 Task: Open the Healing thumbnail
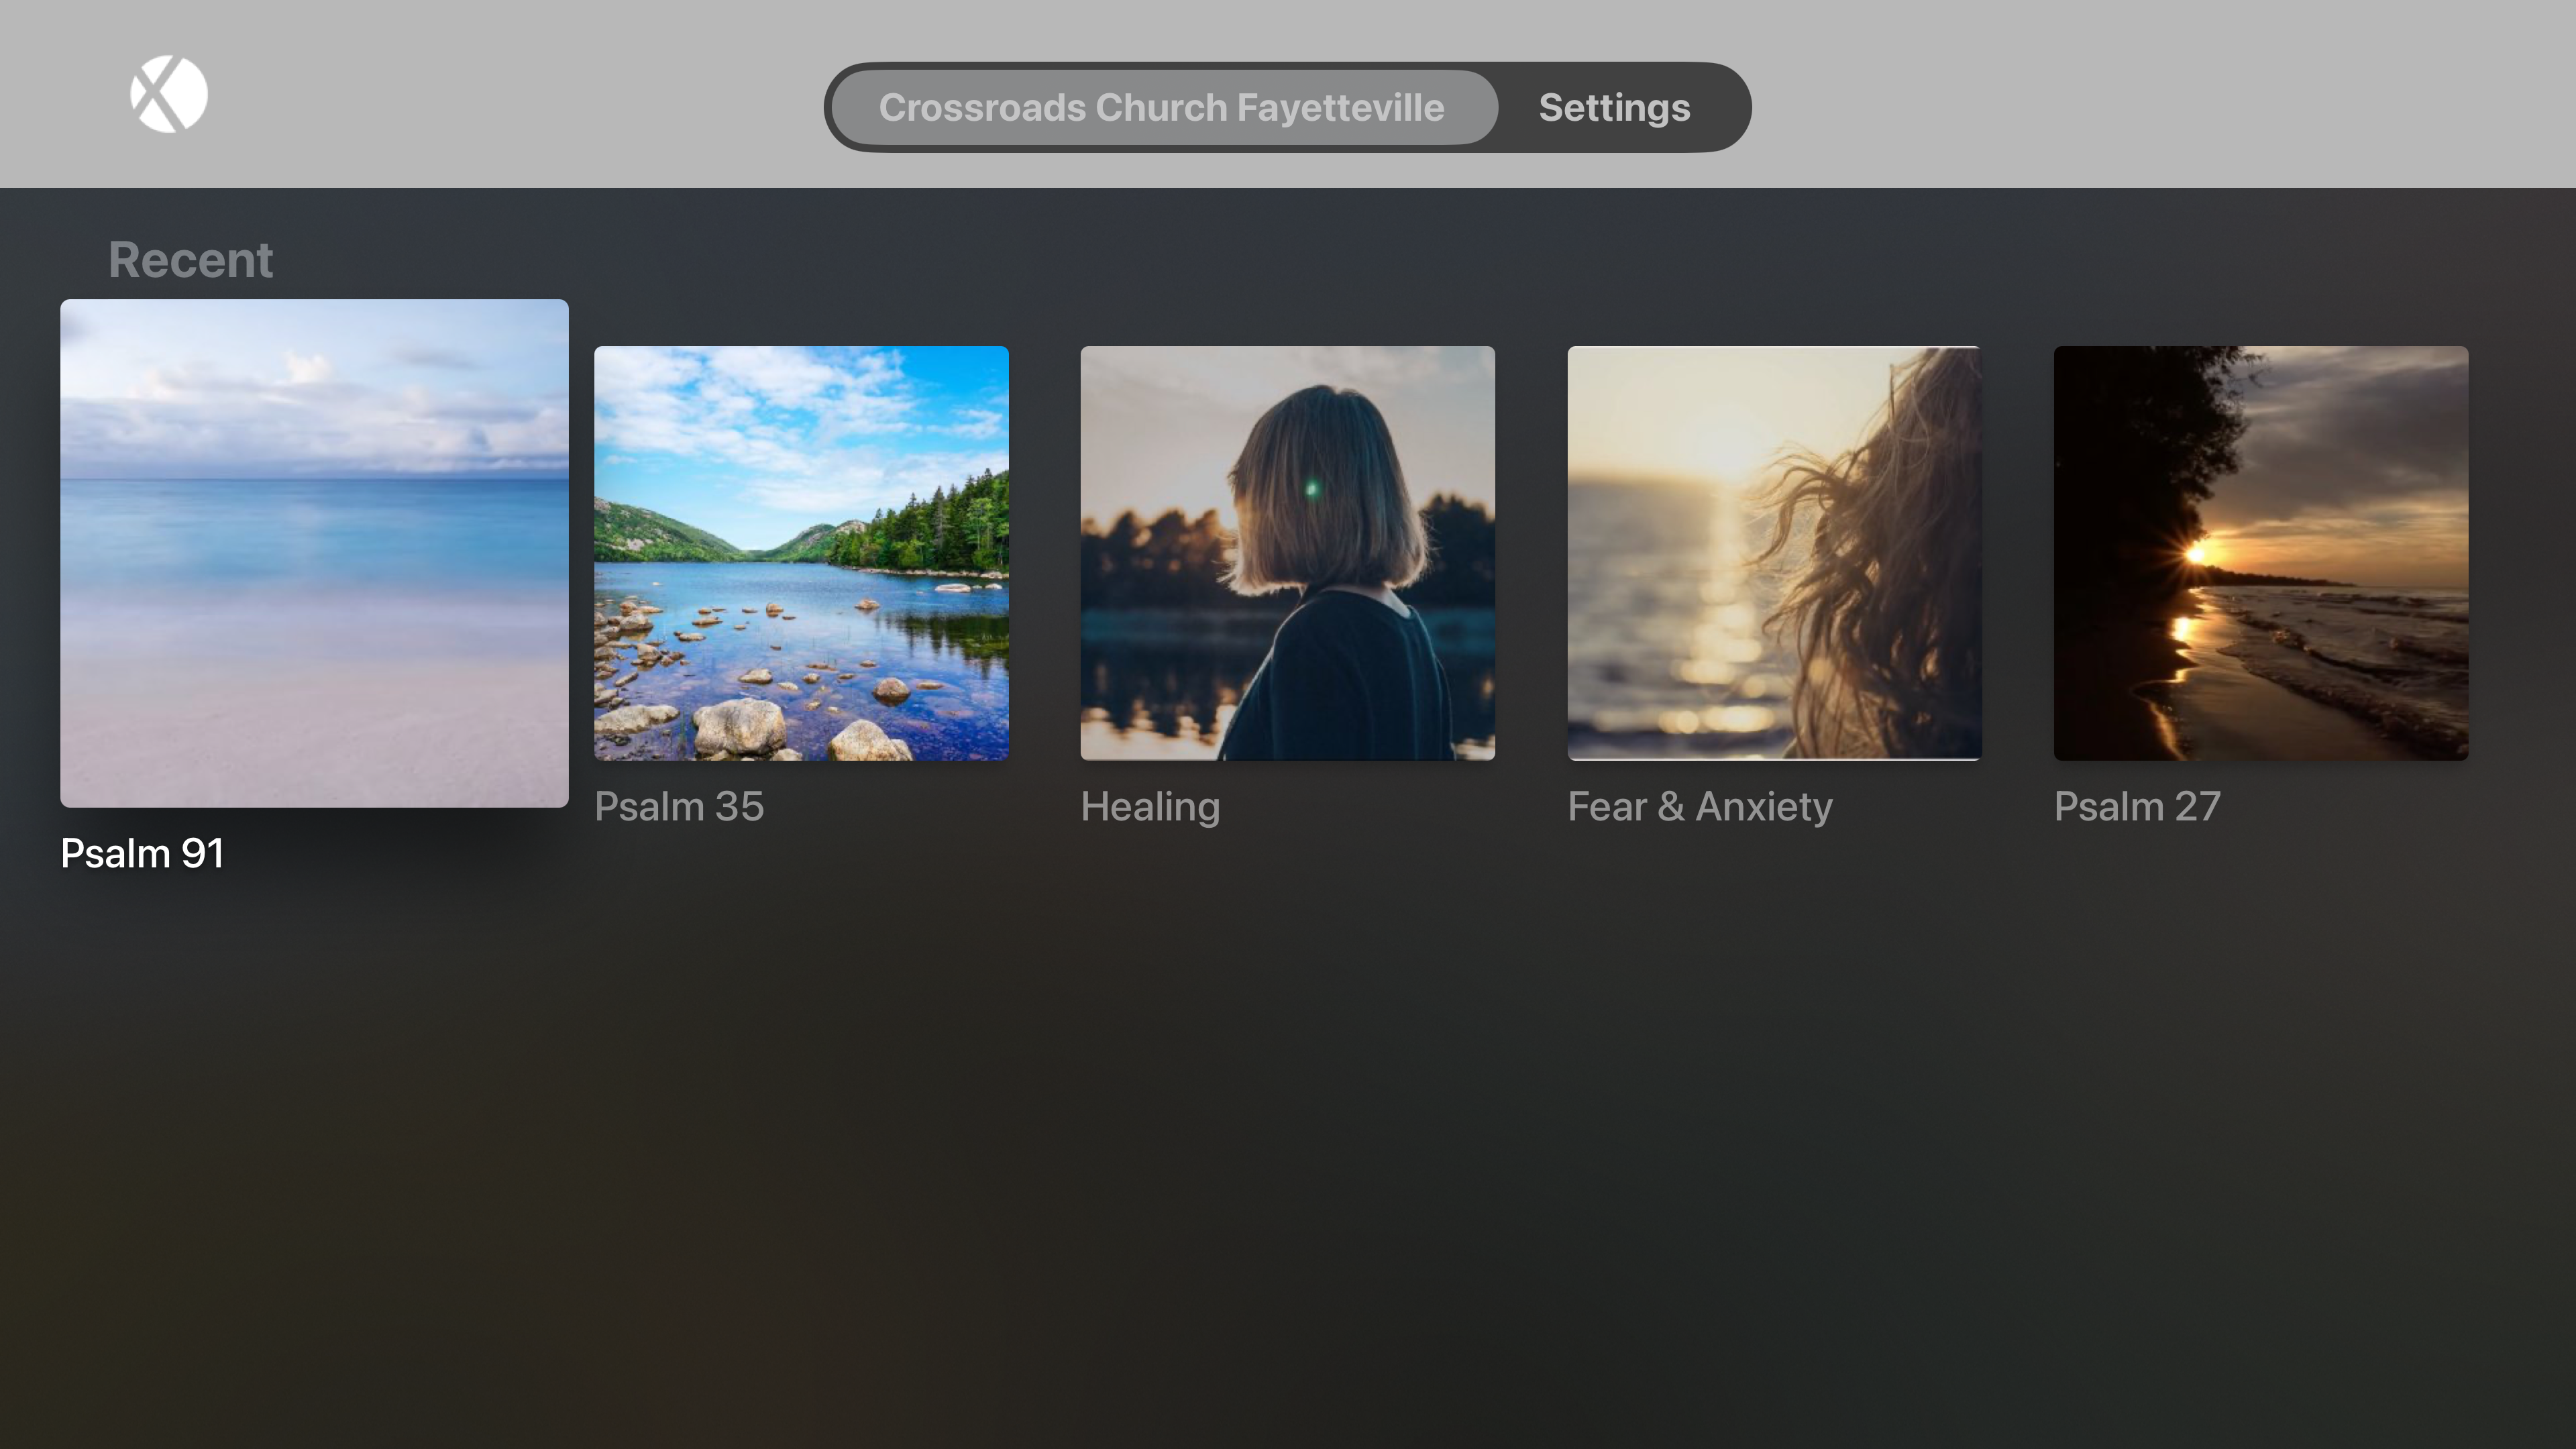pyautogui.click(x=1288, y=553)
